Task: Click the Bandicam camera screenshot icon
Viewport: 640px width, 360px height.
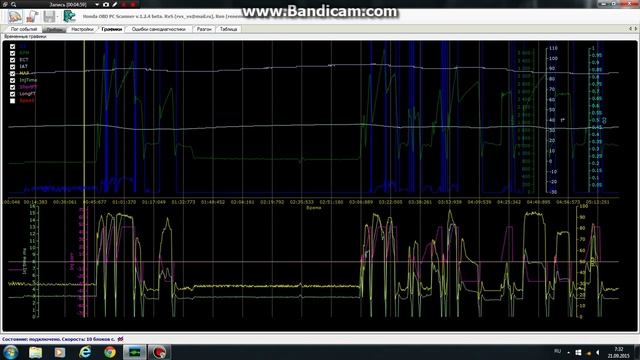Action: pos(106,4)
